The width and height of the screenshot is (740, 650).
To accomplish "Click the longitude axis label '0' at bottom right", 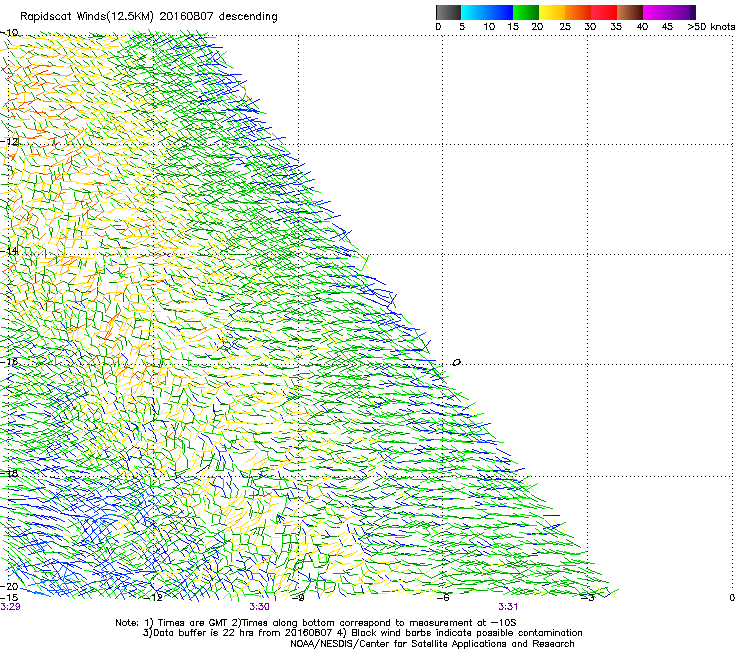I will coord(732,598).
